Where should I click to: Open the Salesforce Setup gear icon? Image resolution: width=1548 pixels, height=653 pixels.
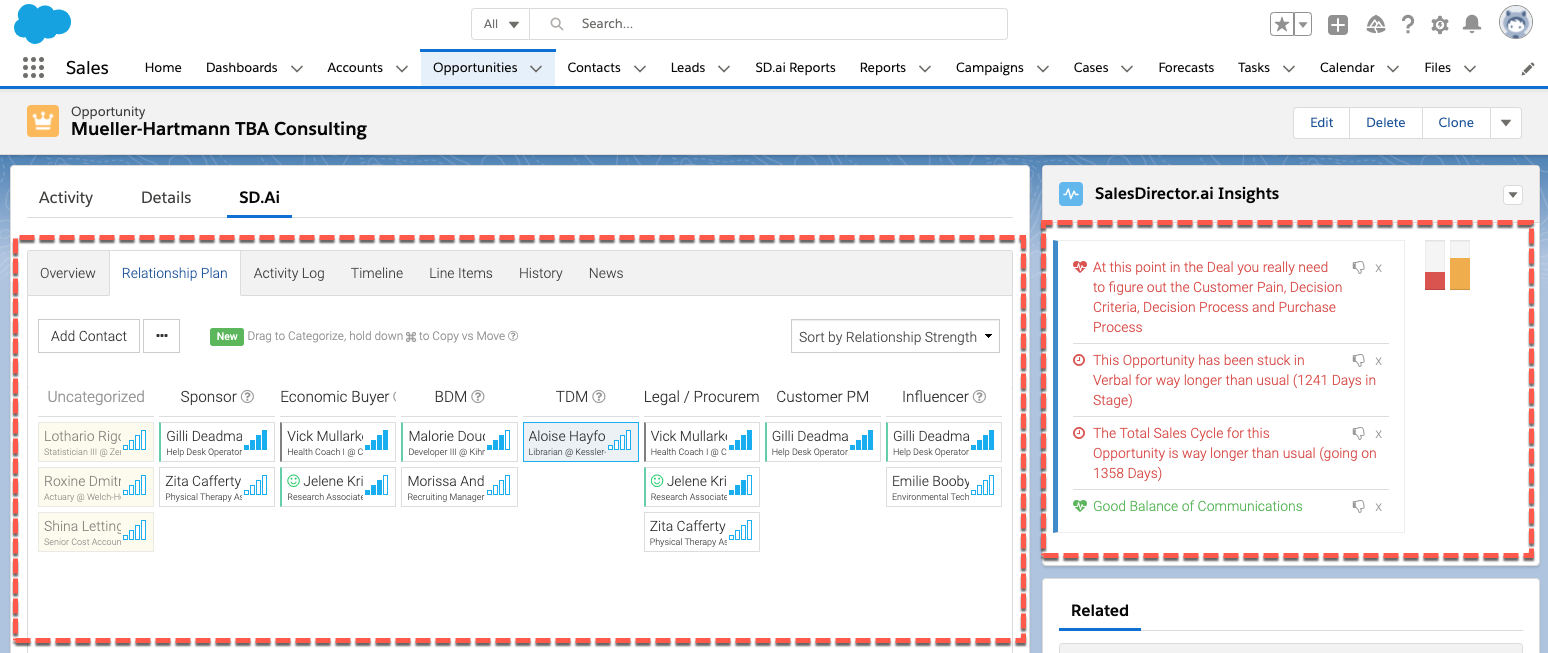click(1440, 23)
